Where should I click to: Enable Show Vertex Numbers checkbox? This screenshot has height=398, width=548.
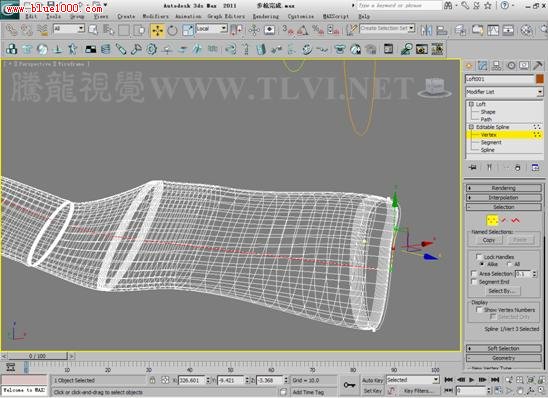(480, 310)
